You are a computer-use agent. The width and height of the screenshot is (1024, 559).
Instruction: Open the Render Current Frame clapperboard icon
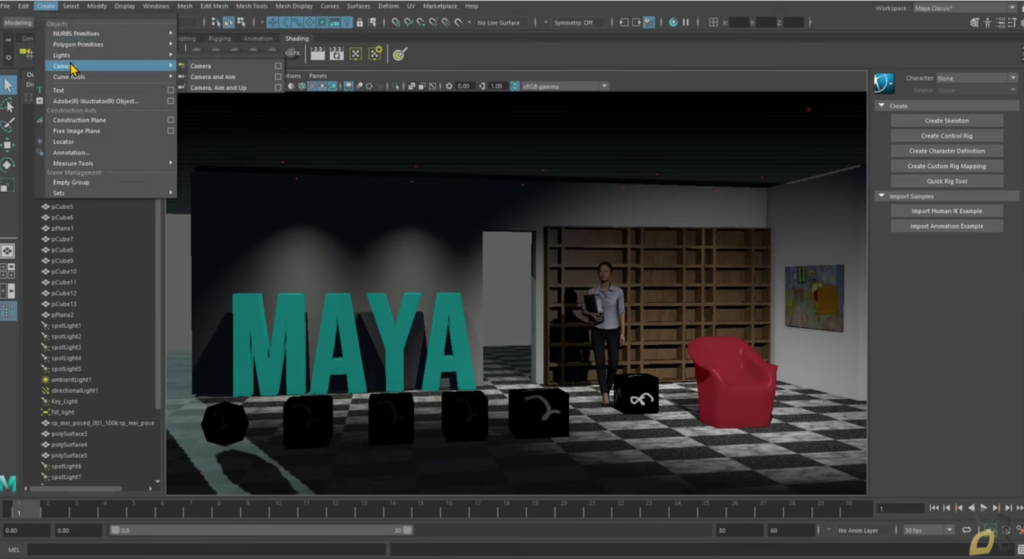317,54
